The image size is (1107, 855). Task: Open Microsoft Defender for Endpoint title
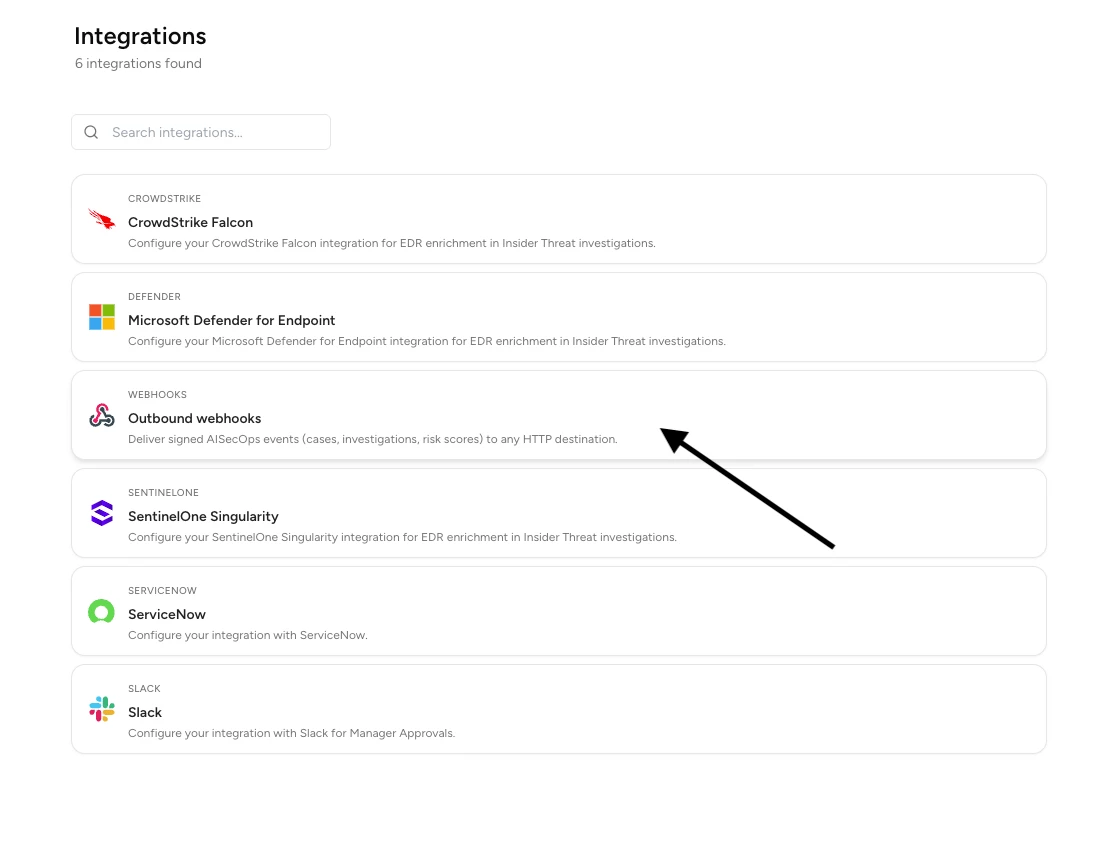pyautogui.click(x=232, y=321)
